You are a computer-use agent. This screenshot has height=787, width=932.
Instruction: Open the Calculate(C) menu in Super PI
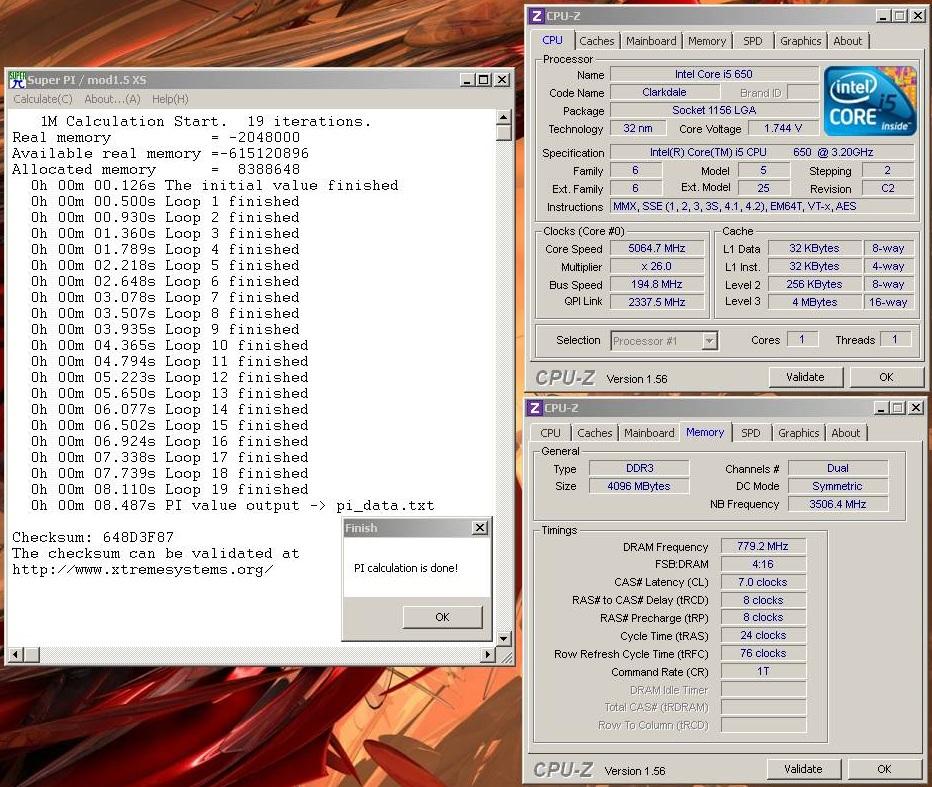(x=43, y=99)
